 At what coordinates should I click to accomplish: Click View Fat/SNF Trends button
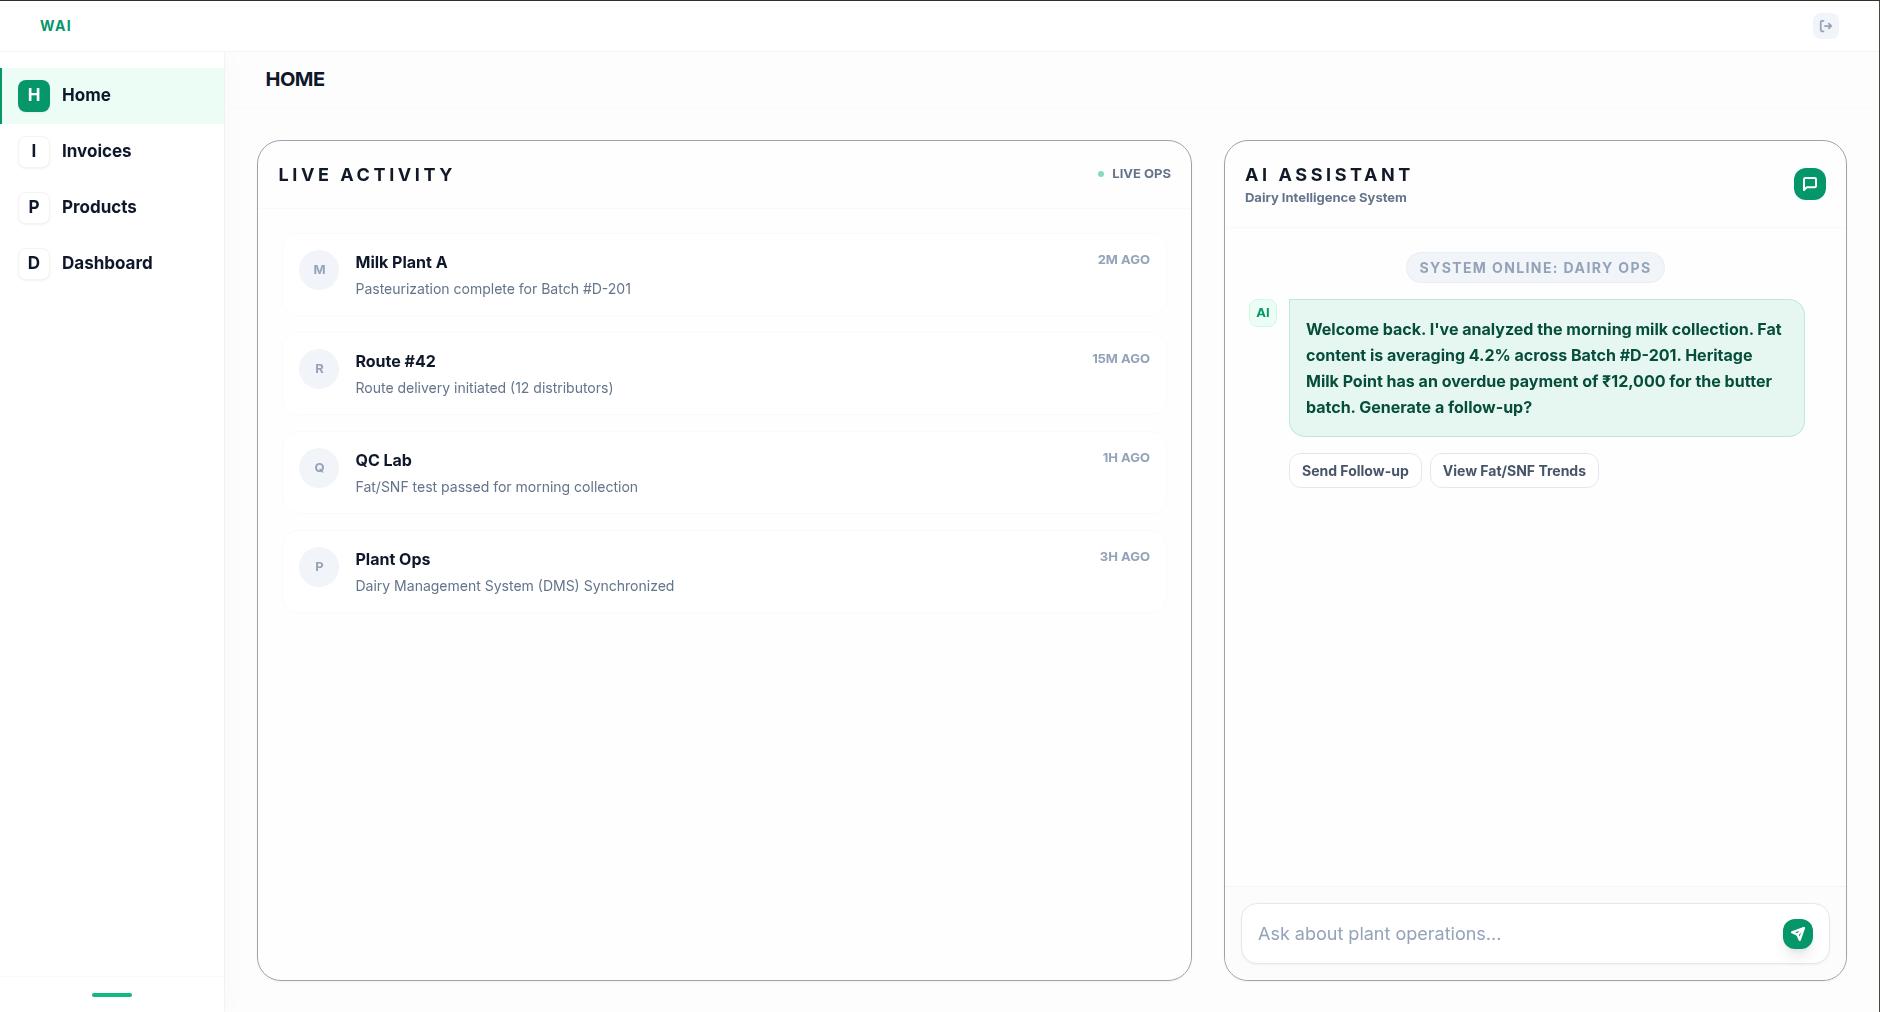(x=1514, y=471)
